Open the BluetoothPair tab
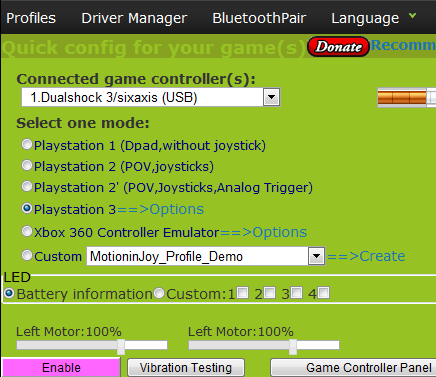Image resolution: width=436 pixels, height=377 pixels. (x=259, y=18)
